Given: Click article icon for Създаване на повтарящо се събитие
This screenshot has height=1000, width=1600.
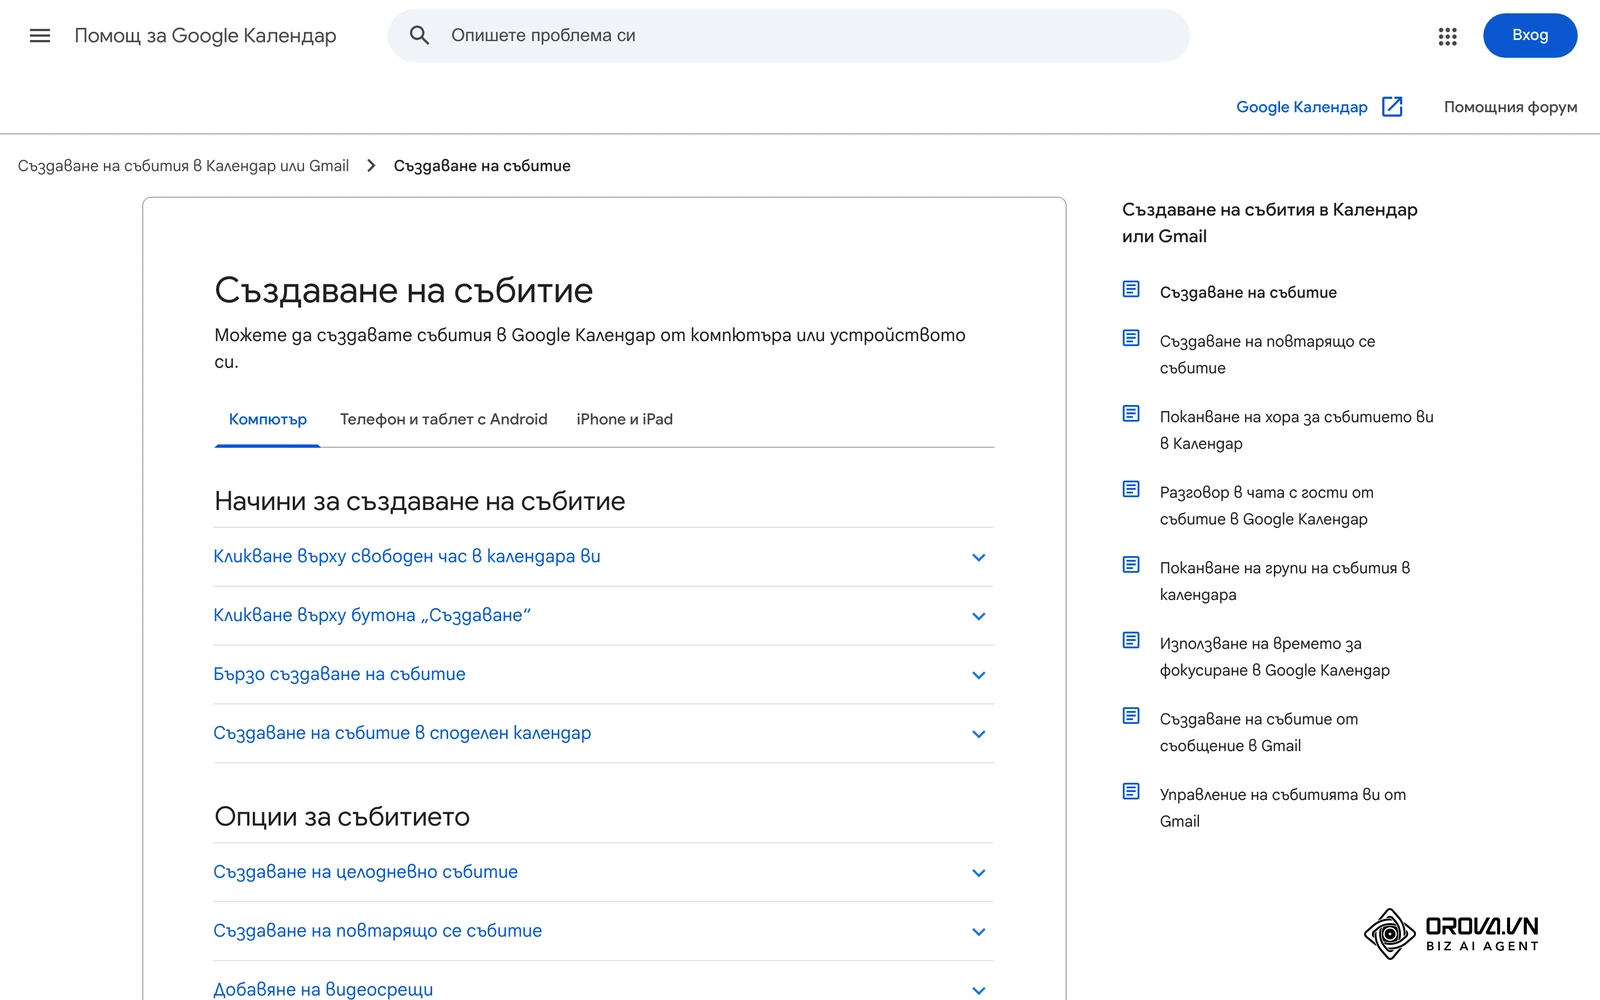Looking at the screenshot, I should [x=1131, y=339].
